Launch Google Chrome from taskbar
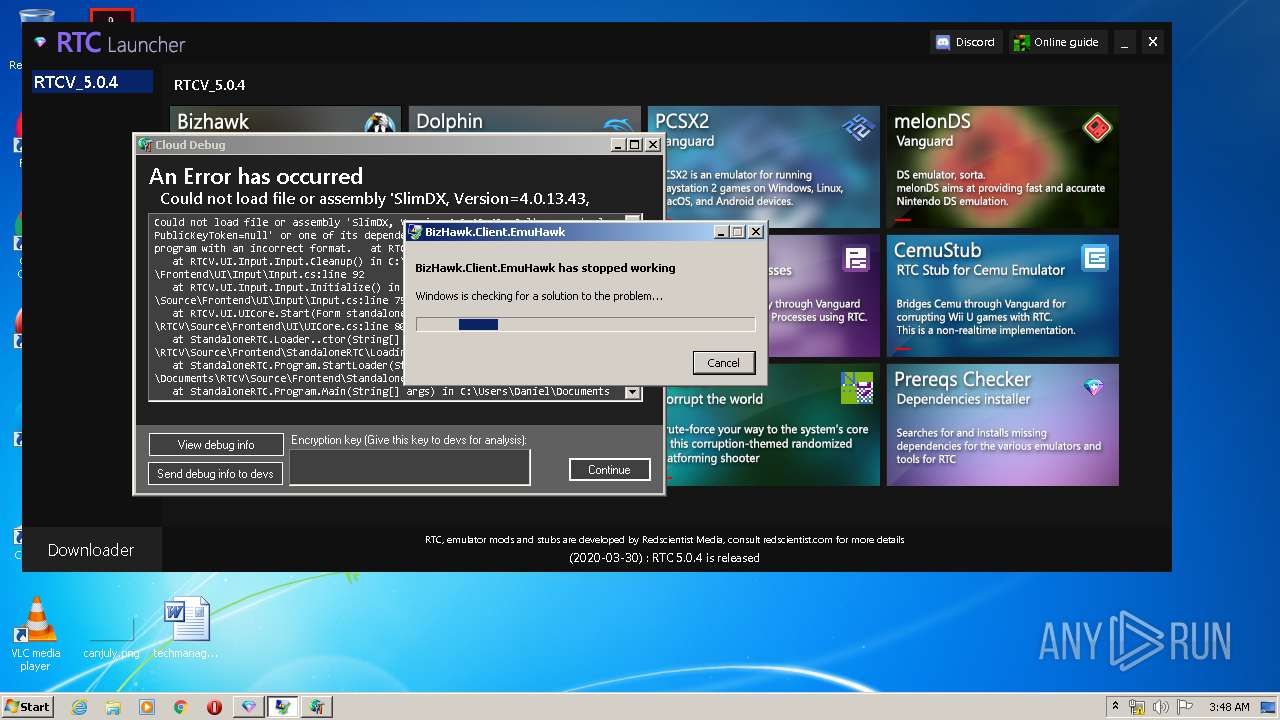Screen dimensions: 1280x720 [x=180, y=706]
